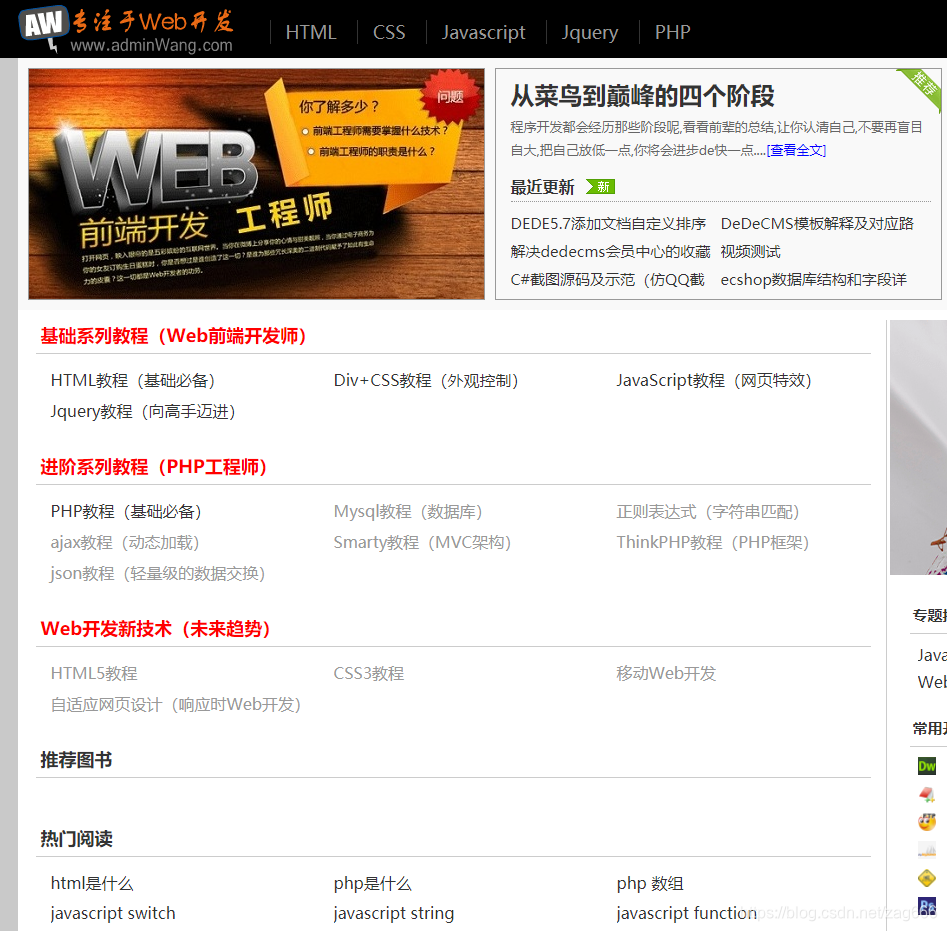The width and height of the screenshot is (947, 931).
Task: Open the red notepad editor icon
Action: pyautogui.click(x=926, y=794)
